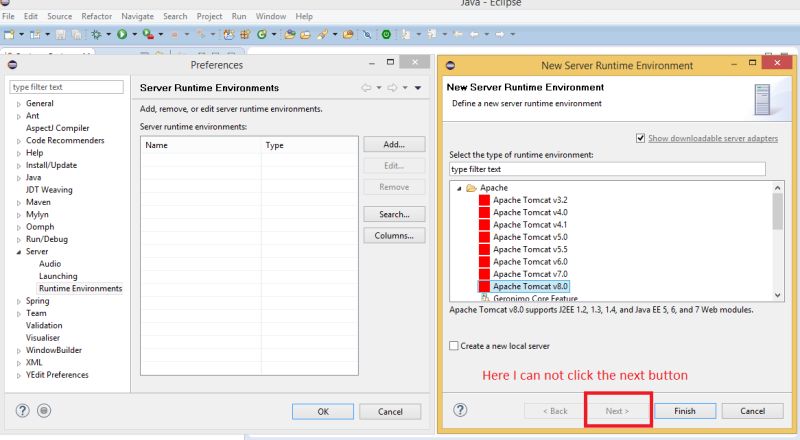Click the help icon in New Server Runtime dialog
This screenshot has height=440, width=800.
point(460,410)
